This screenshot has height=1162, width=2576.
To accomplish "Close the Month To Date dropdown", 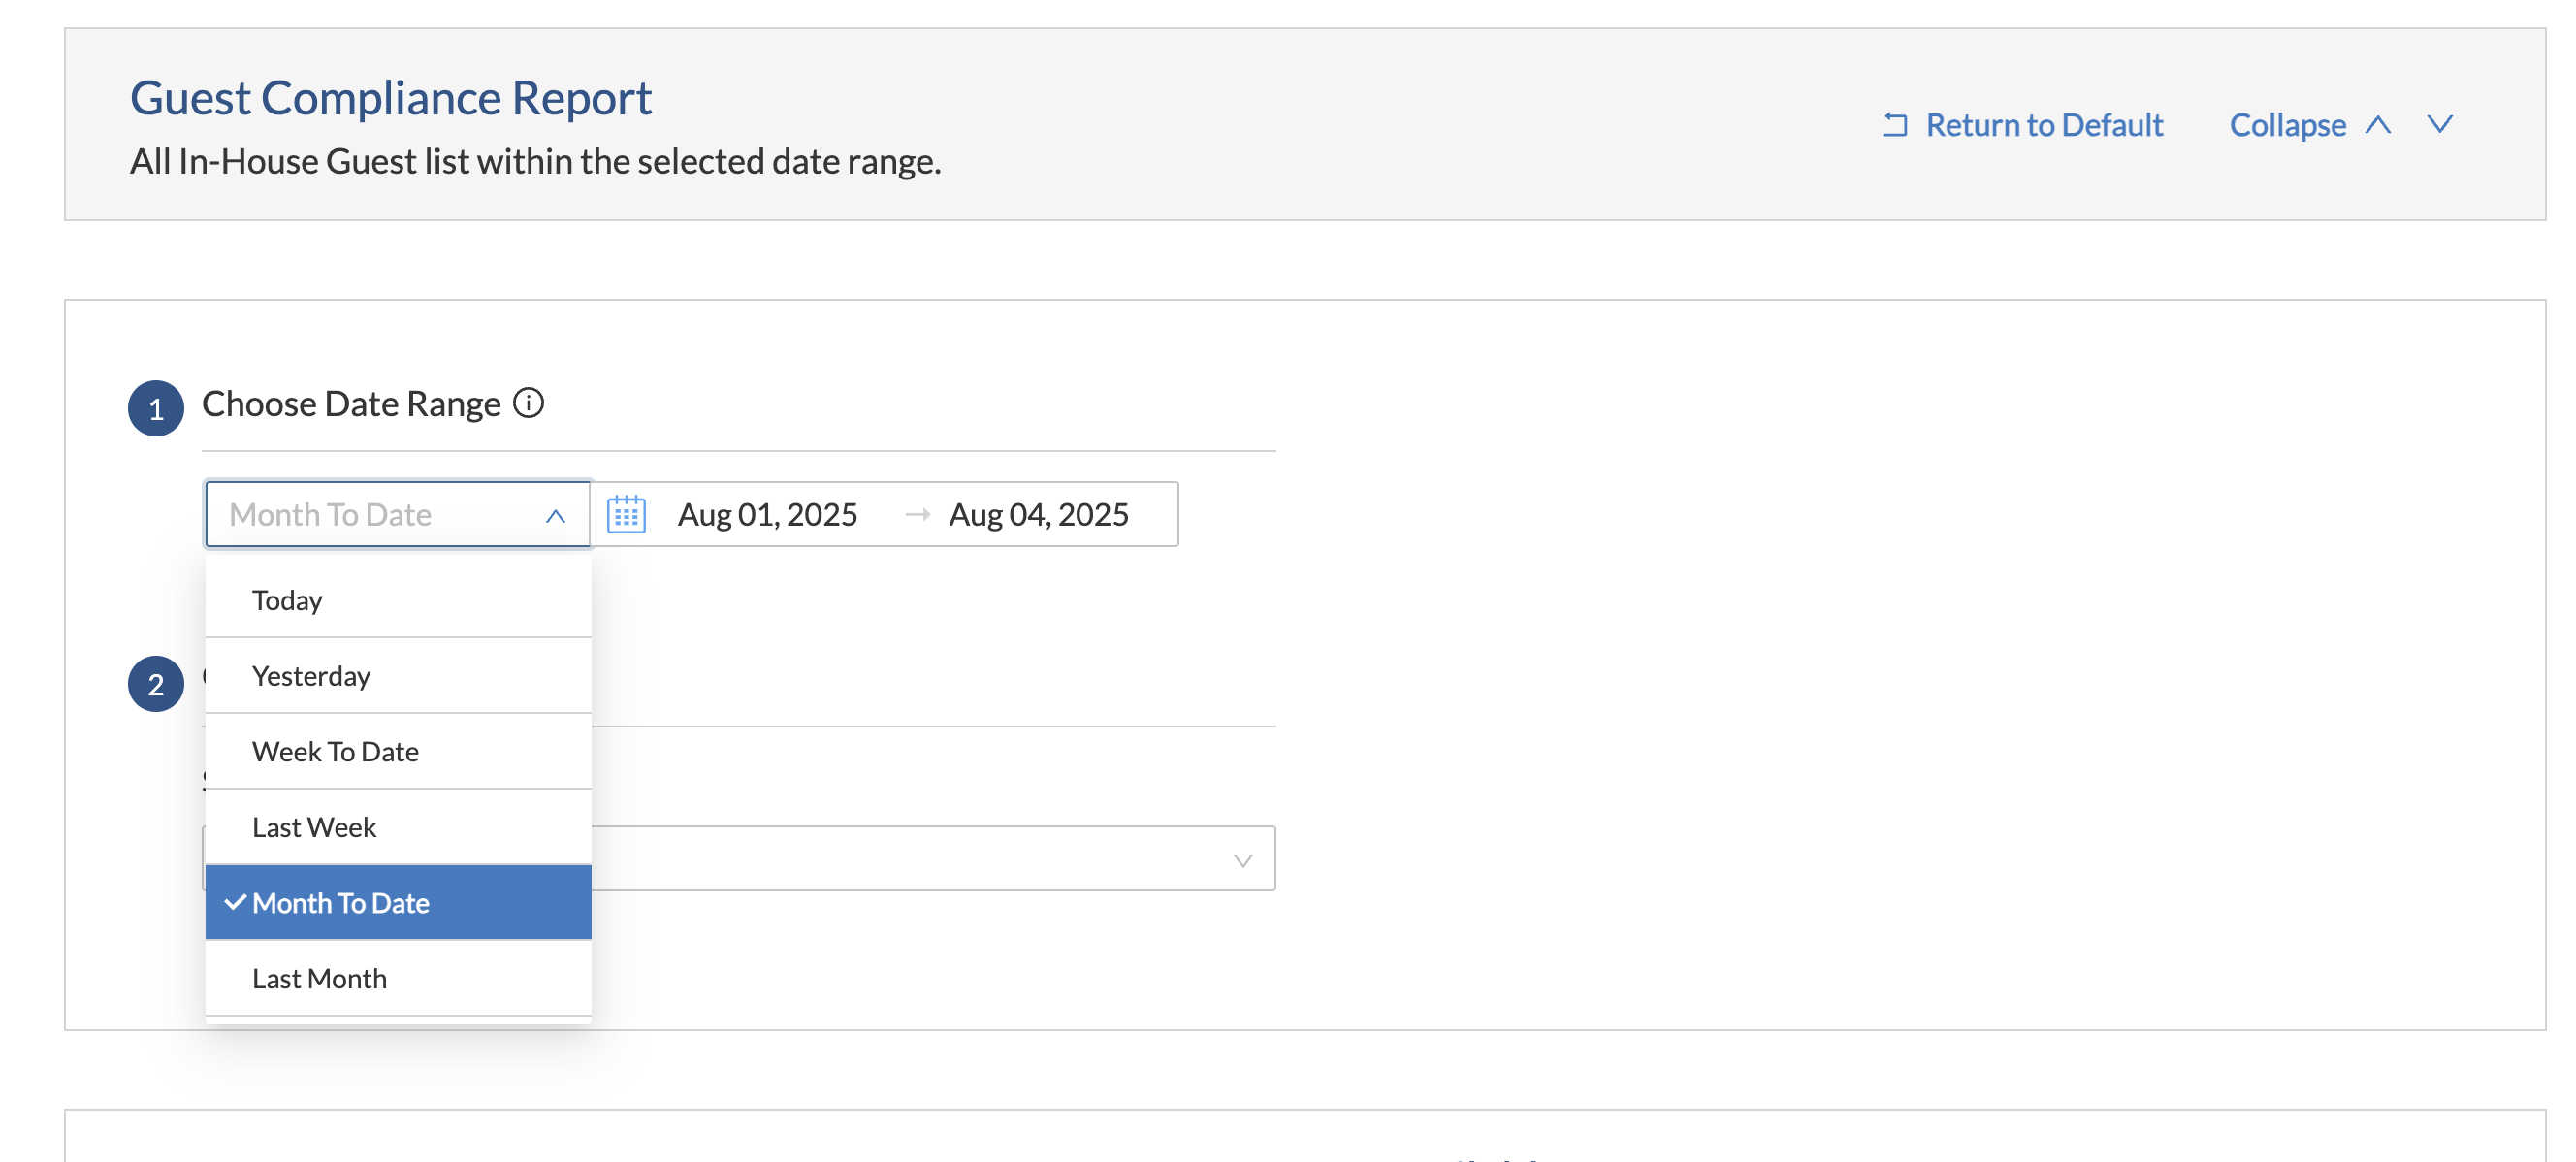I will point(555,515).
